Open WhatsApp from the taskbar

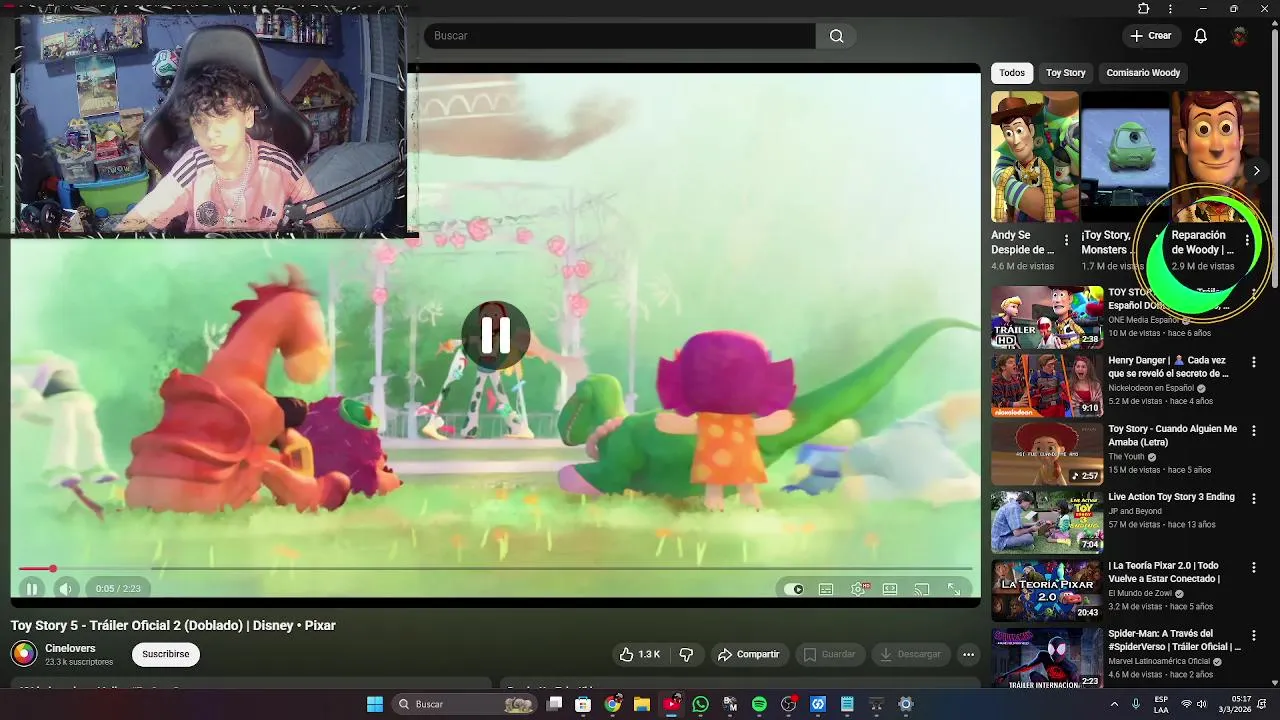[x=700, y=704]
